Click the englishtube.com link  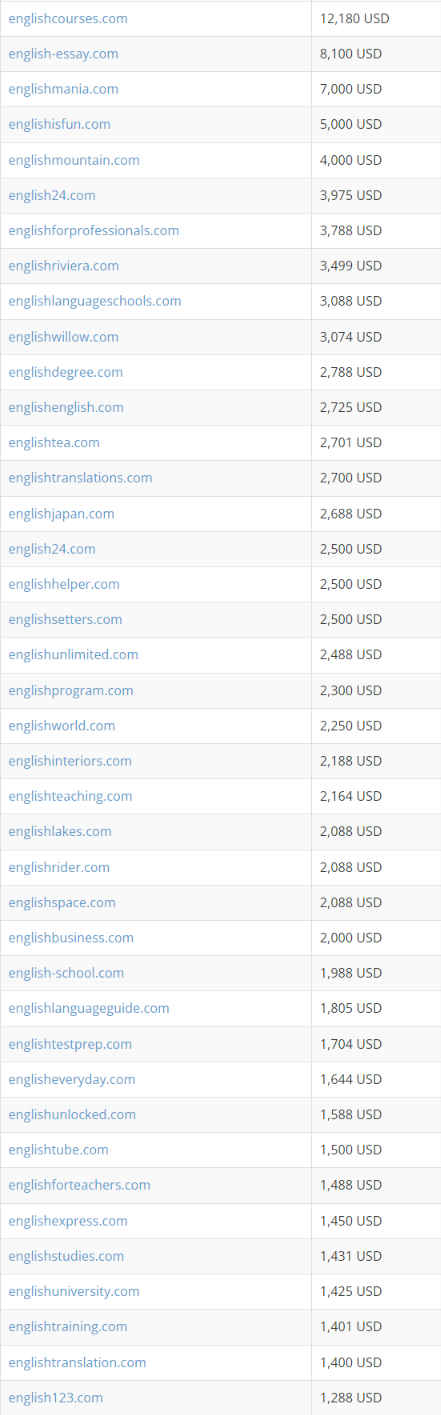(x=58, y=1149)
